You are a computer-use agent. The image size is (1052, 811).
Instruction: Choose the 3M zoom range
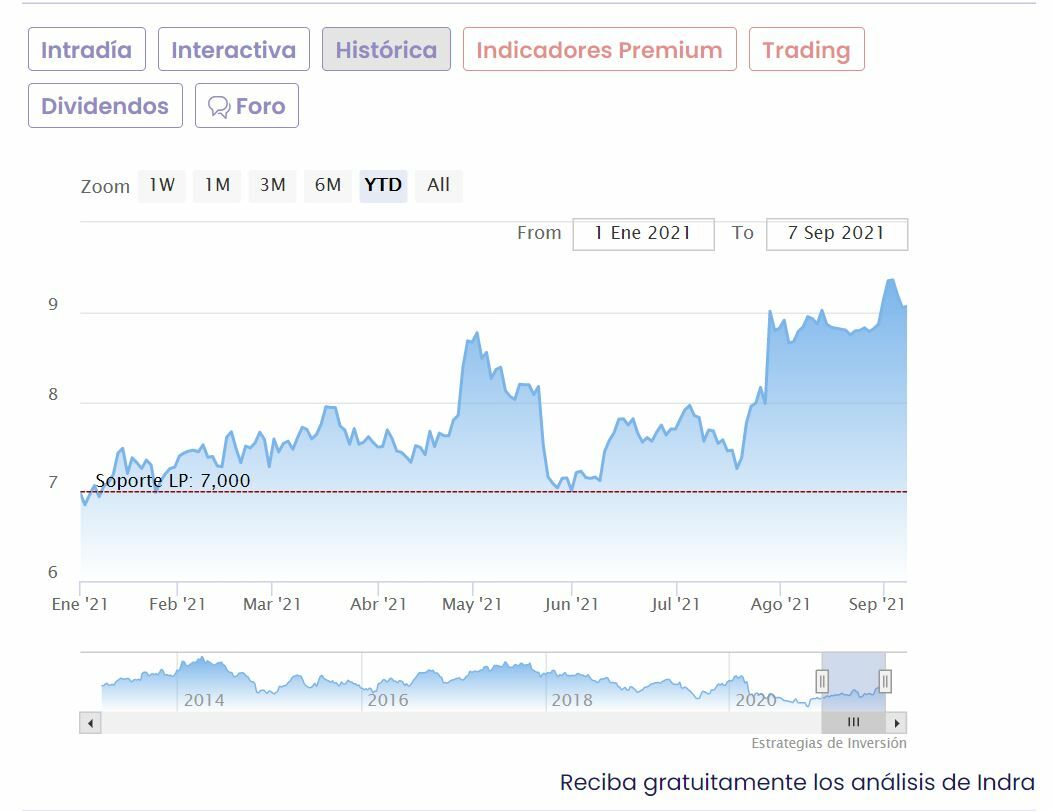pos(272,185)
